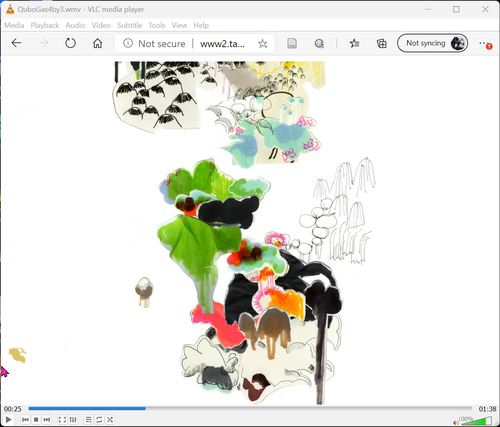This screenshot has width=500, height=427.
Task: Toggle loop repeat mode
Action: point(99,419)
